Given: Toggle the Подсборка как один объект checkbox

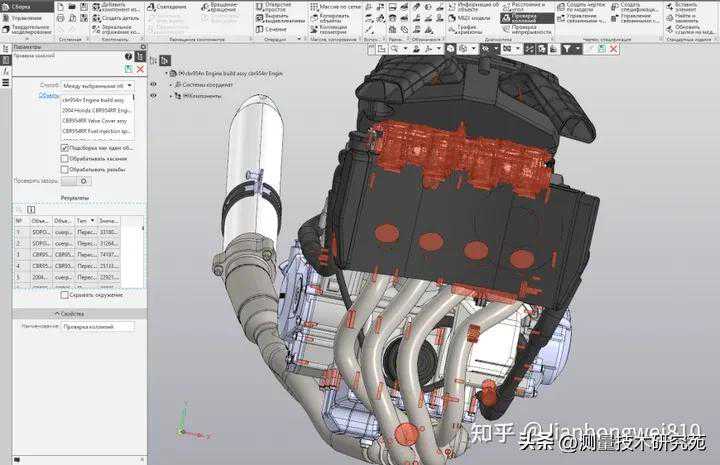Looking at the screenshot, I should pyautogui.click(x=65, y=147).
